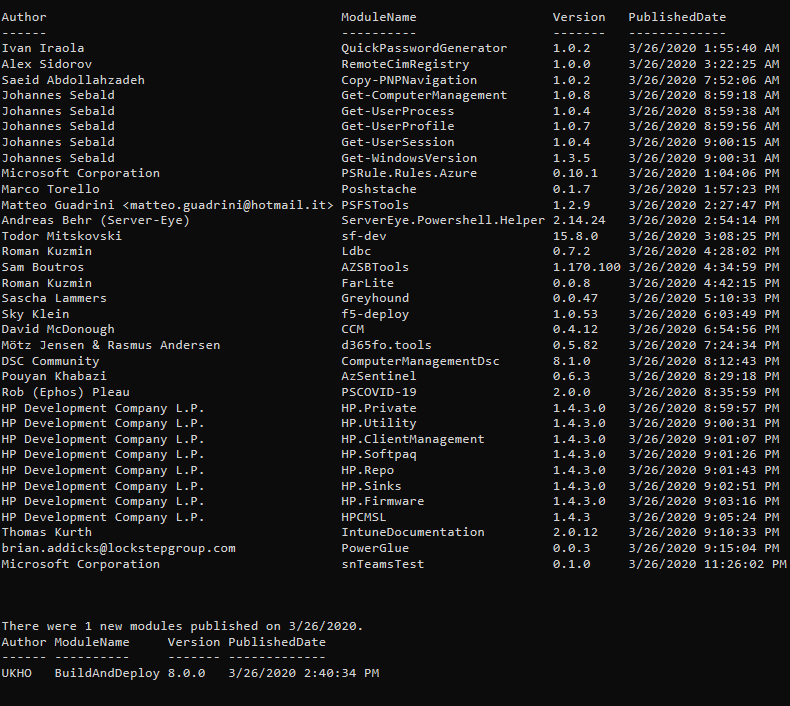The width and height of the screenshot is (790, 706).
Task: Click author Todor Mitskovski
Action: (61, 236)
